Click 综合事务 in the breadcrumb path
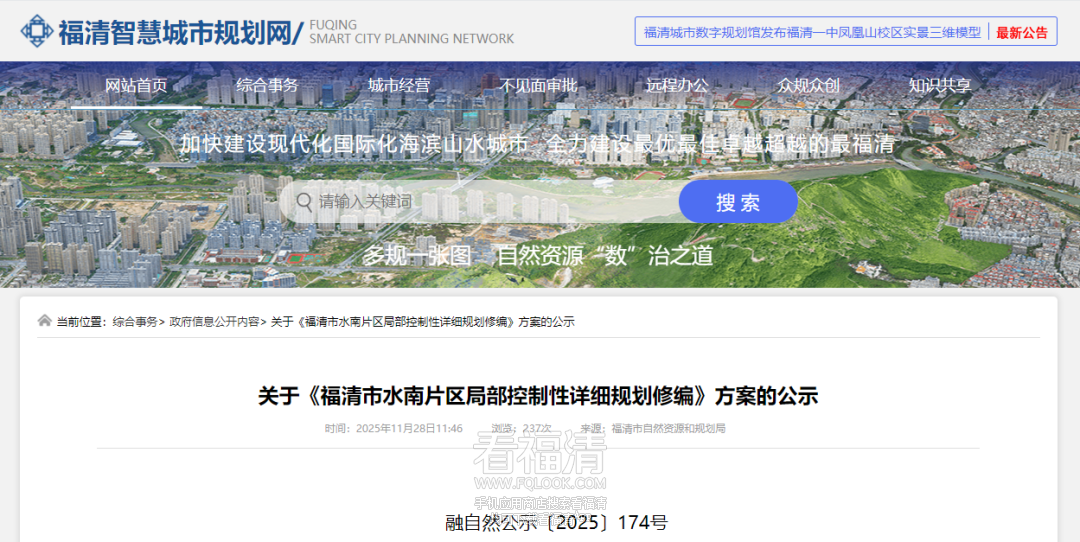This screenshot has height=542, width=1080. [x=134, y=322]
